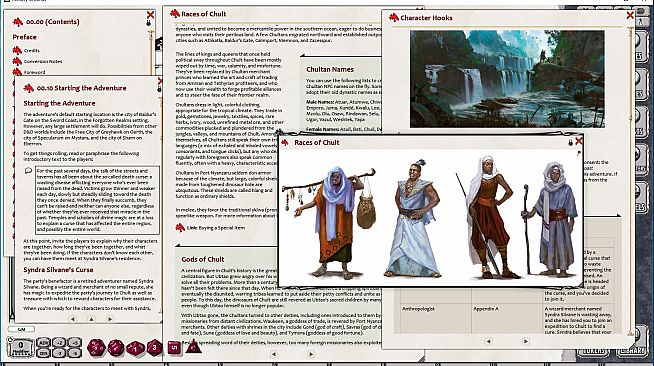Go to previous page in Races of Chult story

[x=274, y=354]
